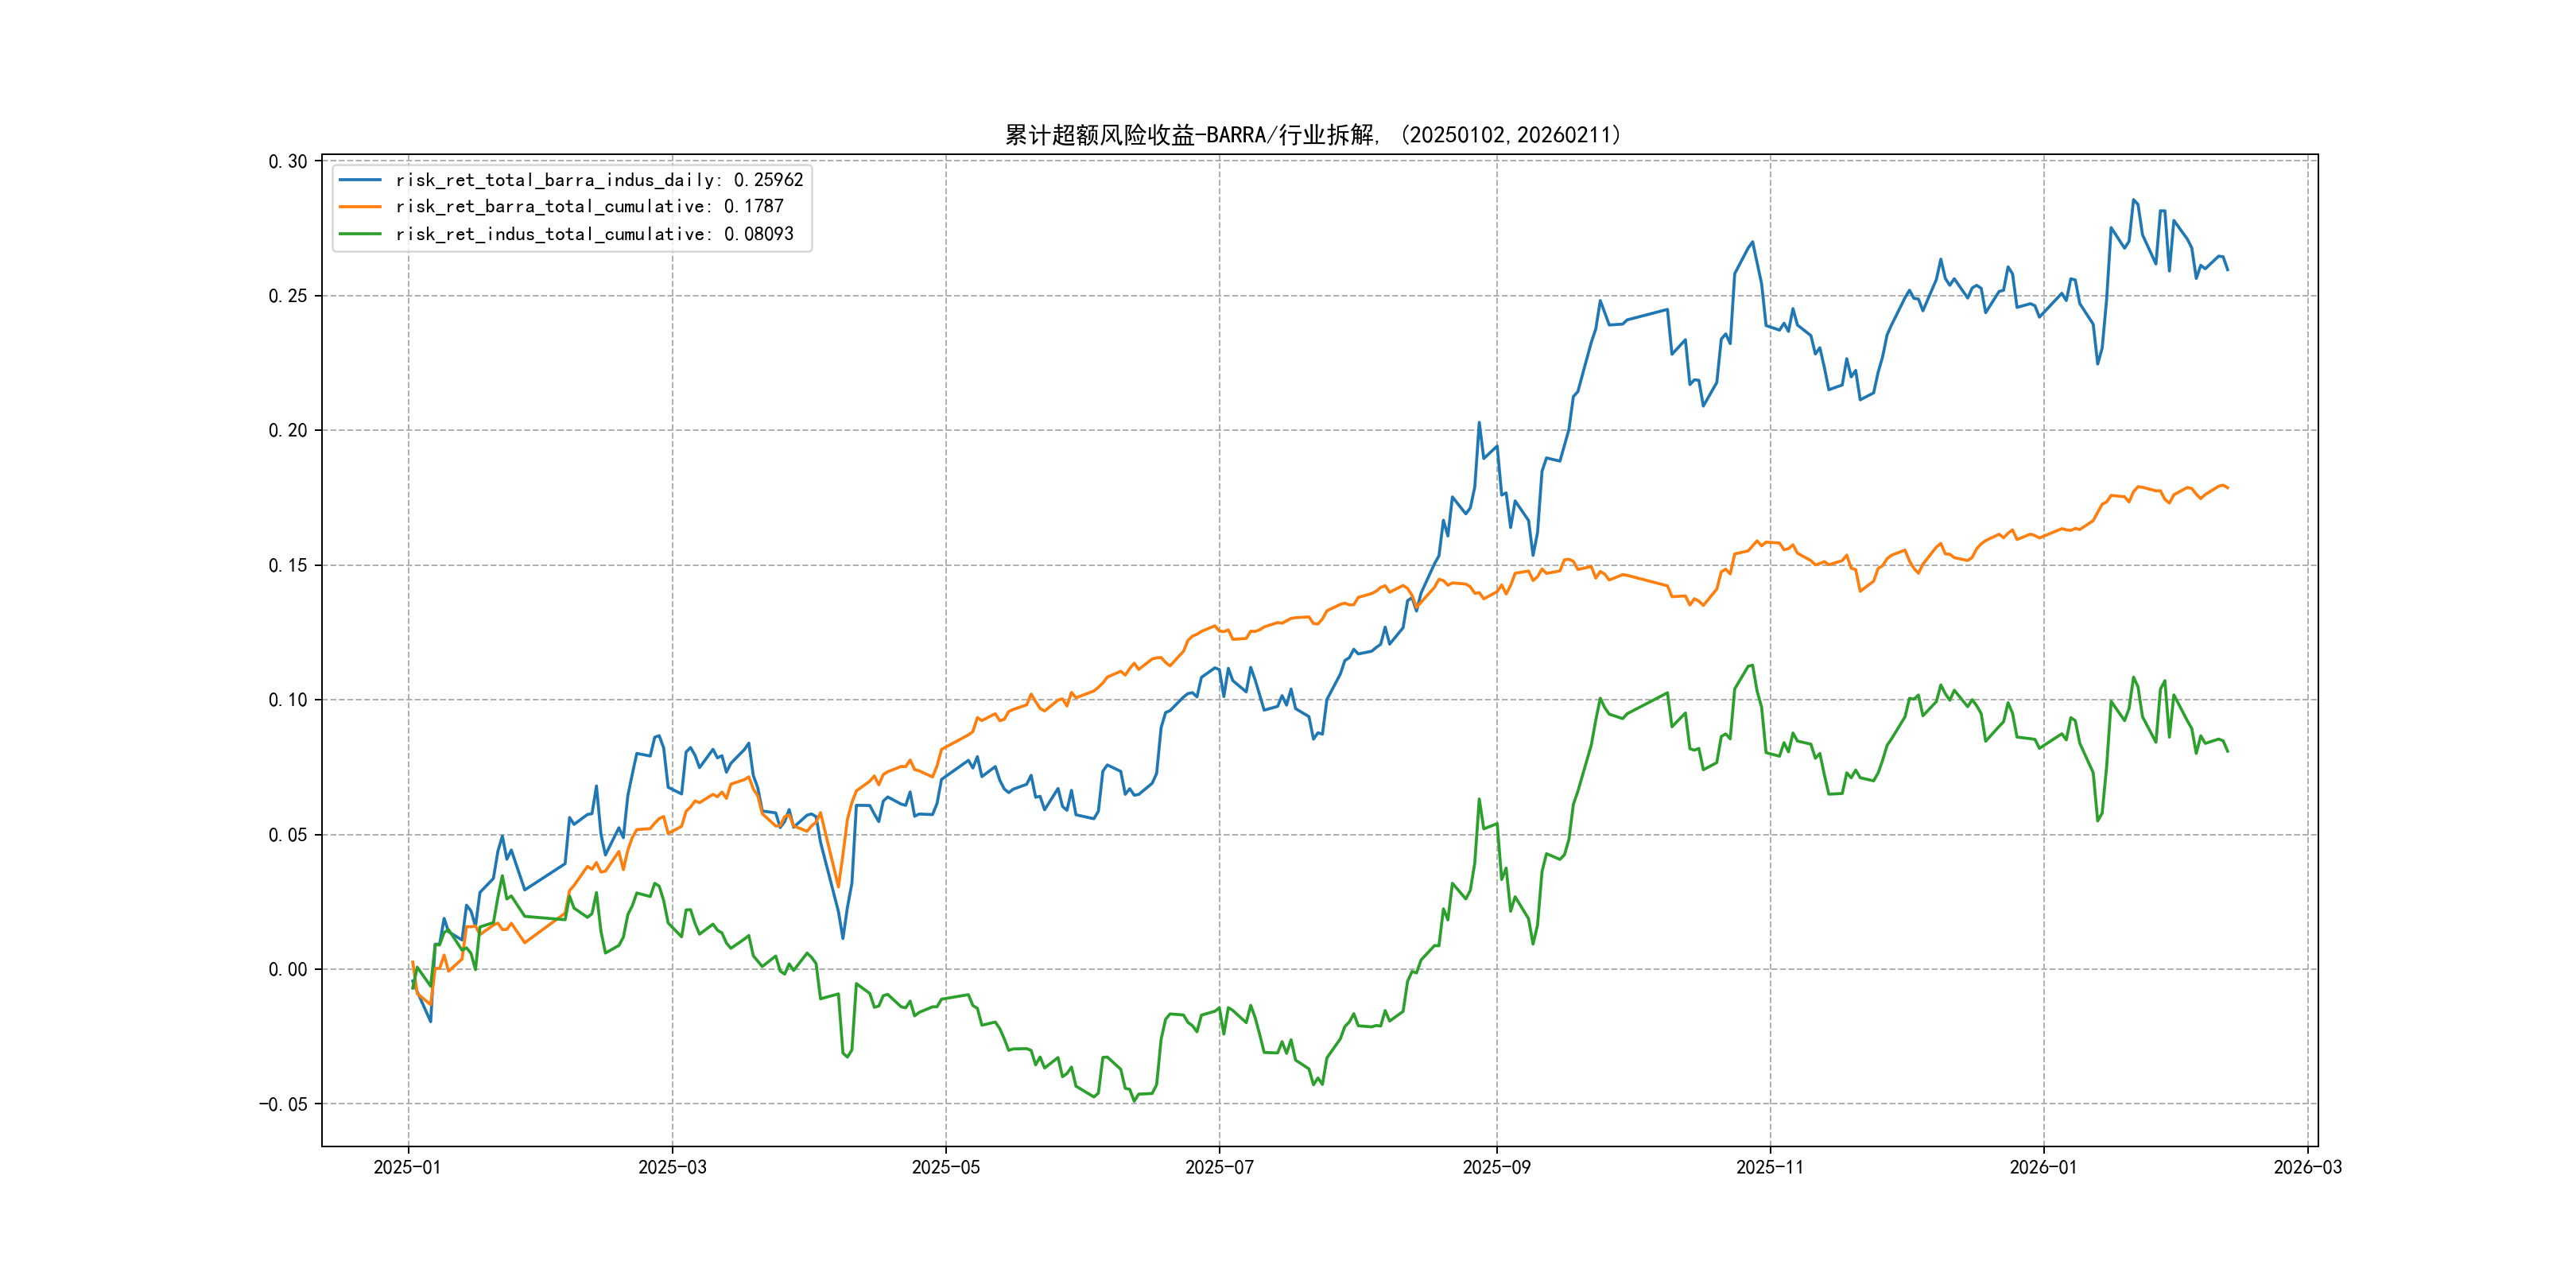
Task: Select legend entry risk_ret_indus_total_cumulative
Action: [x=594, y=234]
